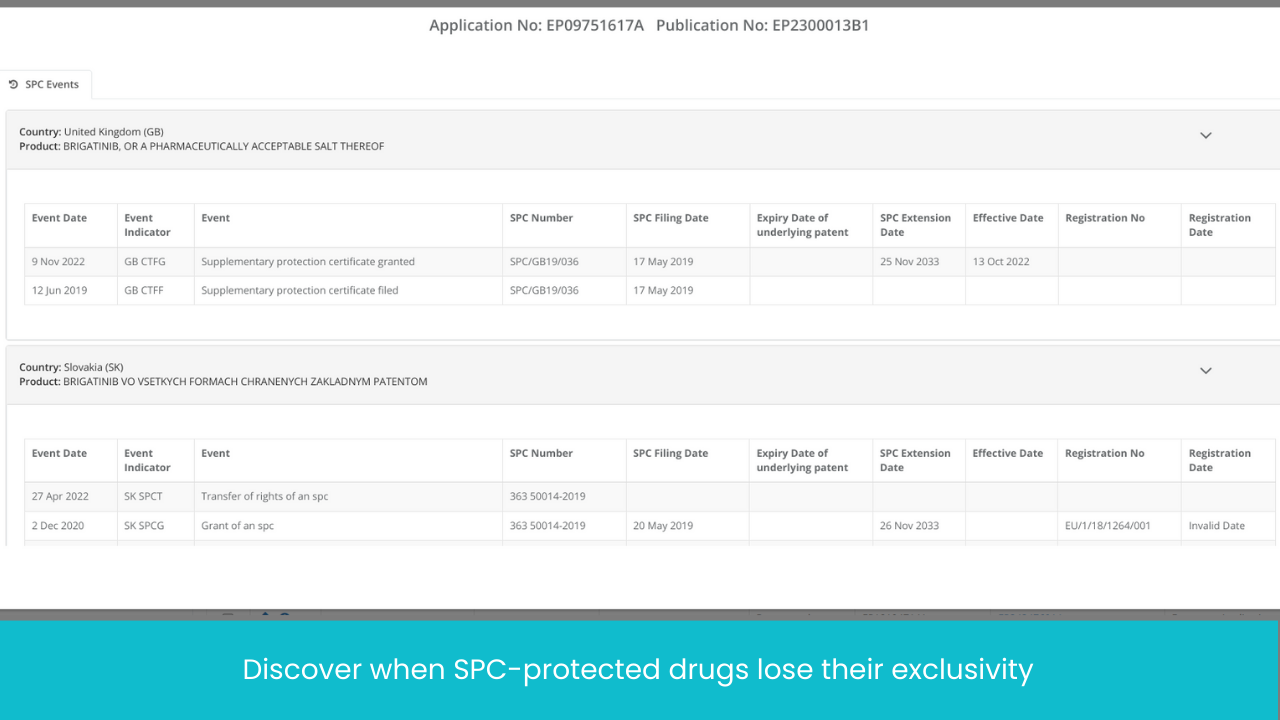Collapse the Slovakia (SK) section chevron

pos(1205,370)
